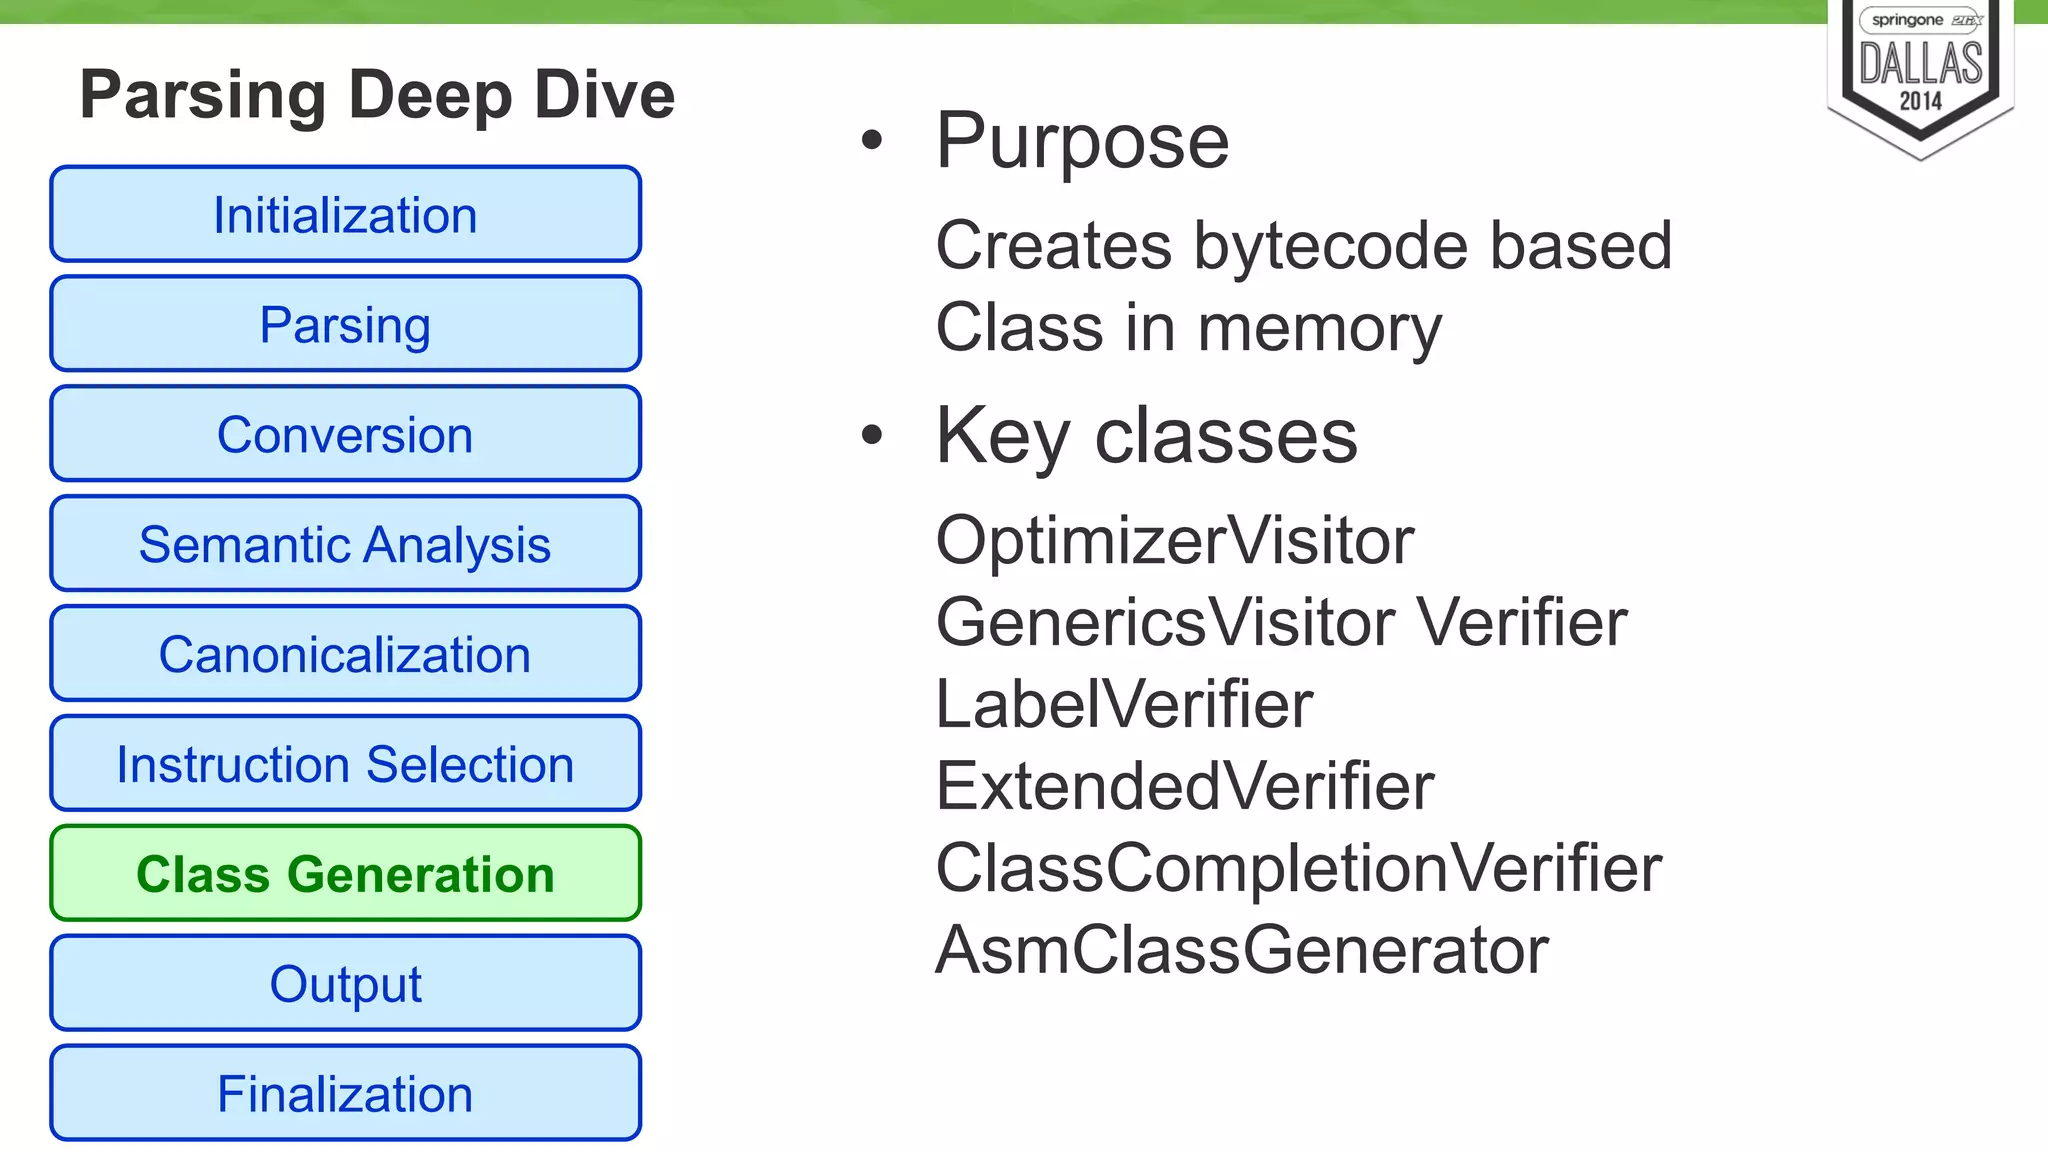This screenshot has height=1152, width=2048.
Task: Open the Semantic Analysis phase box
Action: (x=345, y=545)
